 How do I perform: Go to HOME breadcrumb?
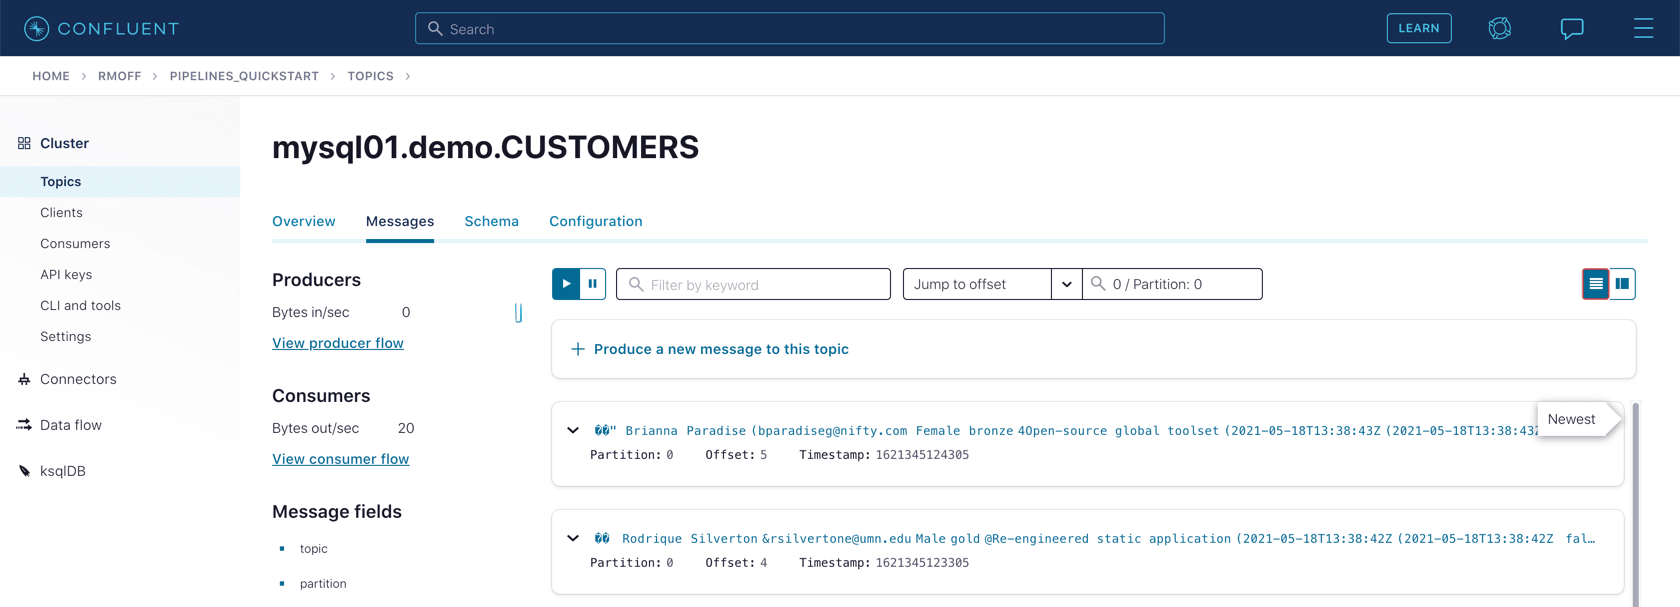(51, 76)
